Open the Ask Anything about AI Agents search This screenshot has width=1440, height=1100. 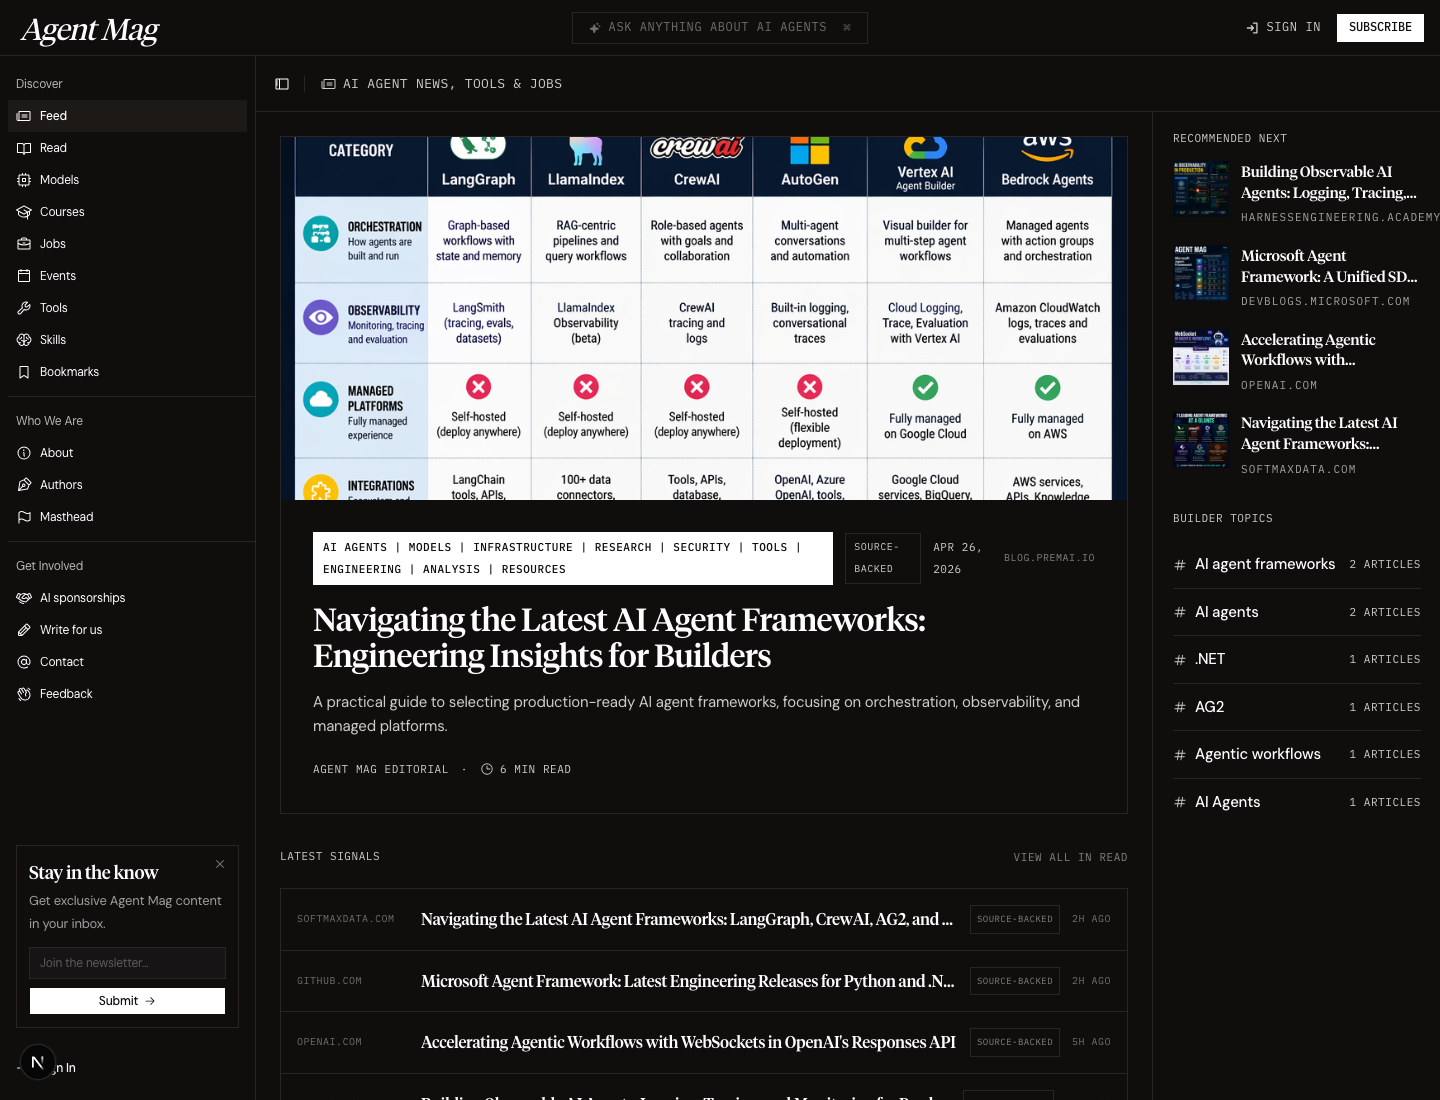pos(719,28)
